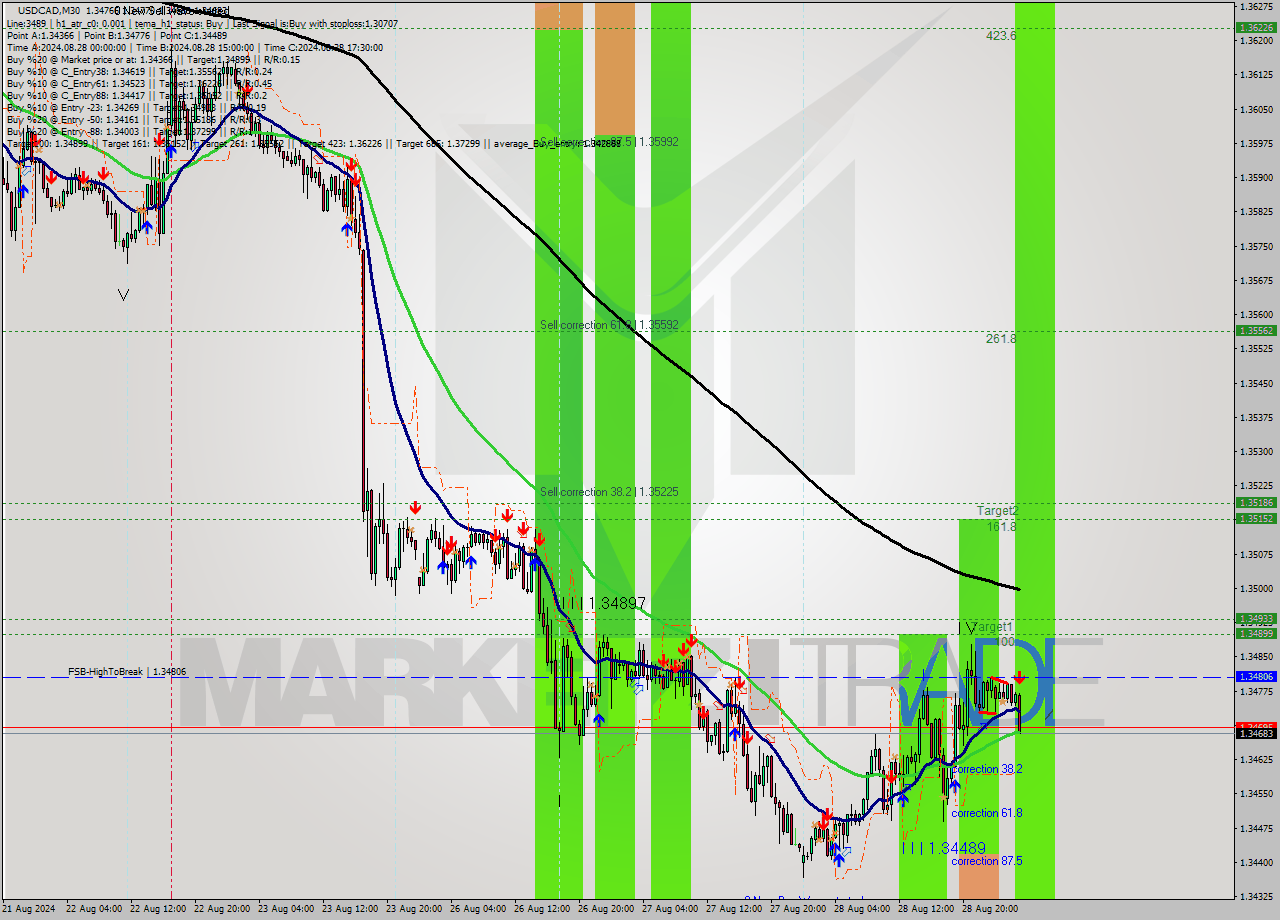Image resolution: width=1280 pixels, height=920 pixels.
Task: Click the USDCAD,M30 symbol title
Action: pos(50,10)
